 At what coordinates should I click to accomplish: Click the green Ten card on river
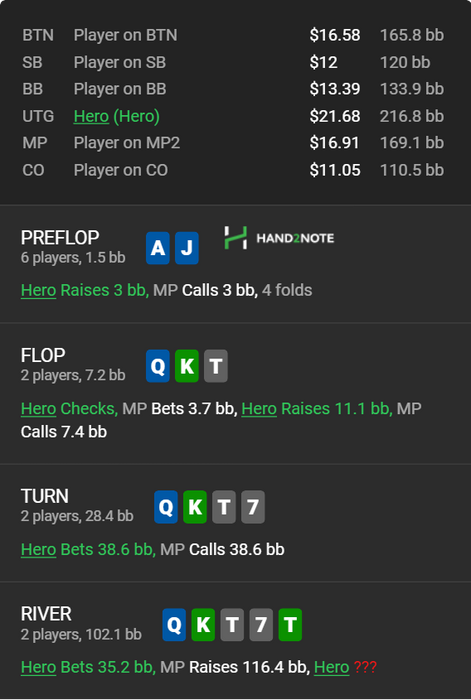pyautogui.click(x=290, y=625)
